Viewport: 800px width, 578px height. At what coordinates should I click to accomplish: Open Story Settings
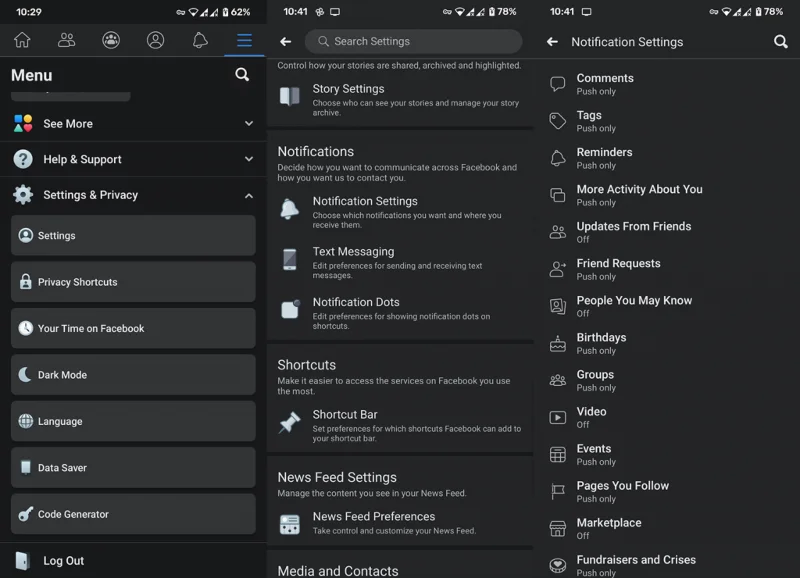[400, 99]
